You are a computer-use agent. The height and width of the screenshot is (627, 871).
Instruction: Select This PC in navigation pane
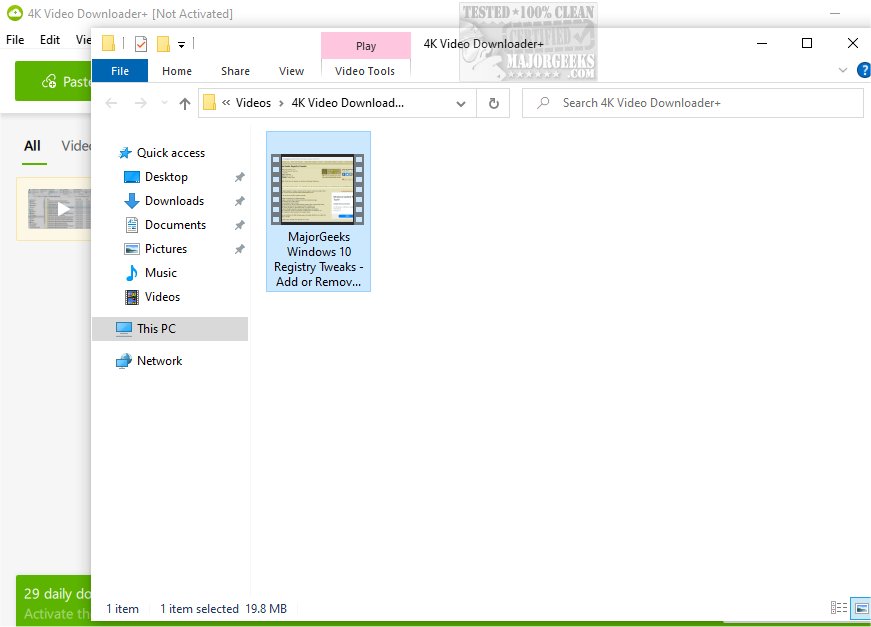(x=170, y=329)
